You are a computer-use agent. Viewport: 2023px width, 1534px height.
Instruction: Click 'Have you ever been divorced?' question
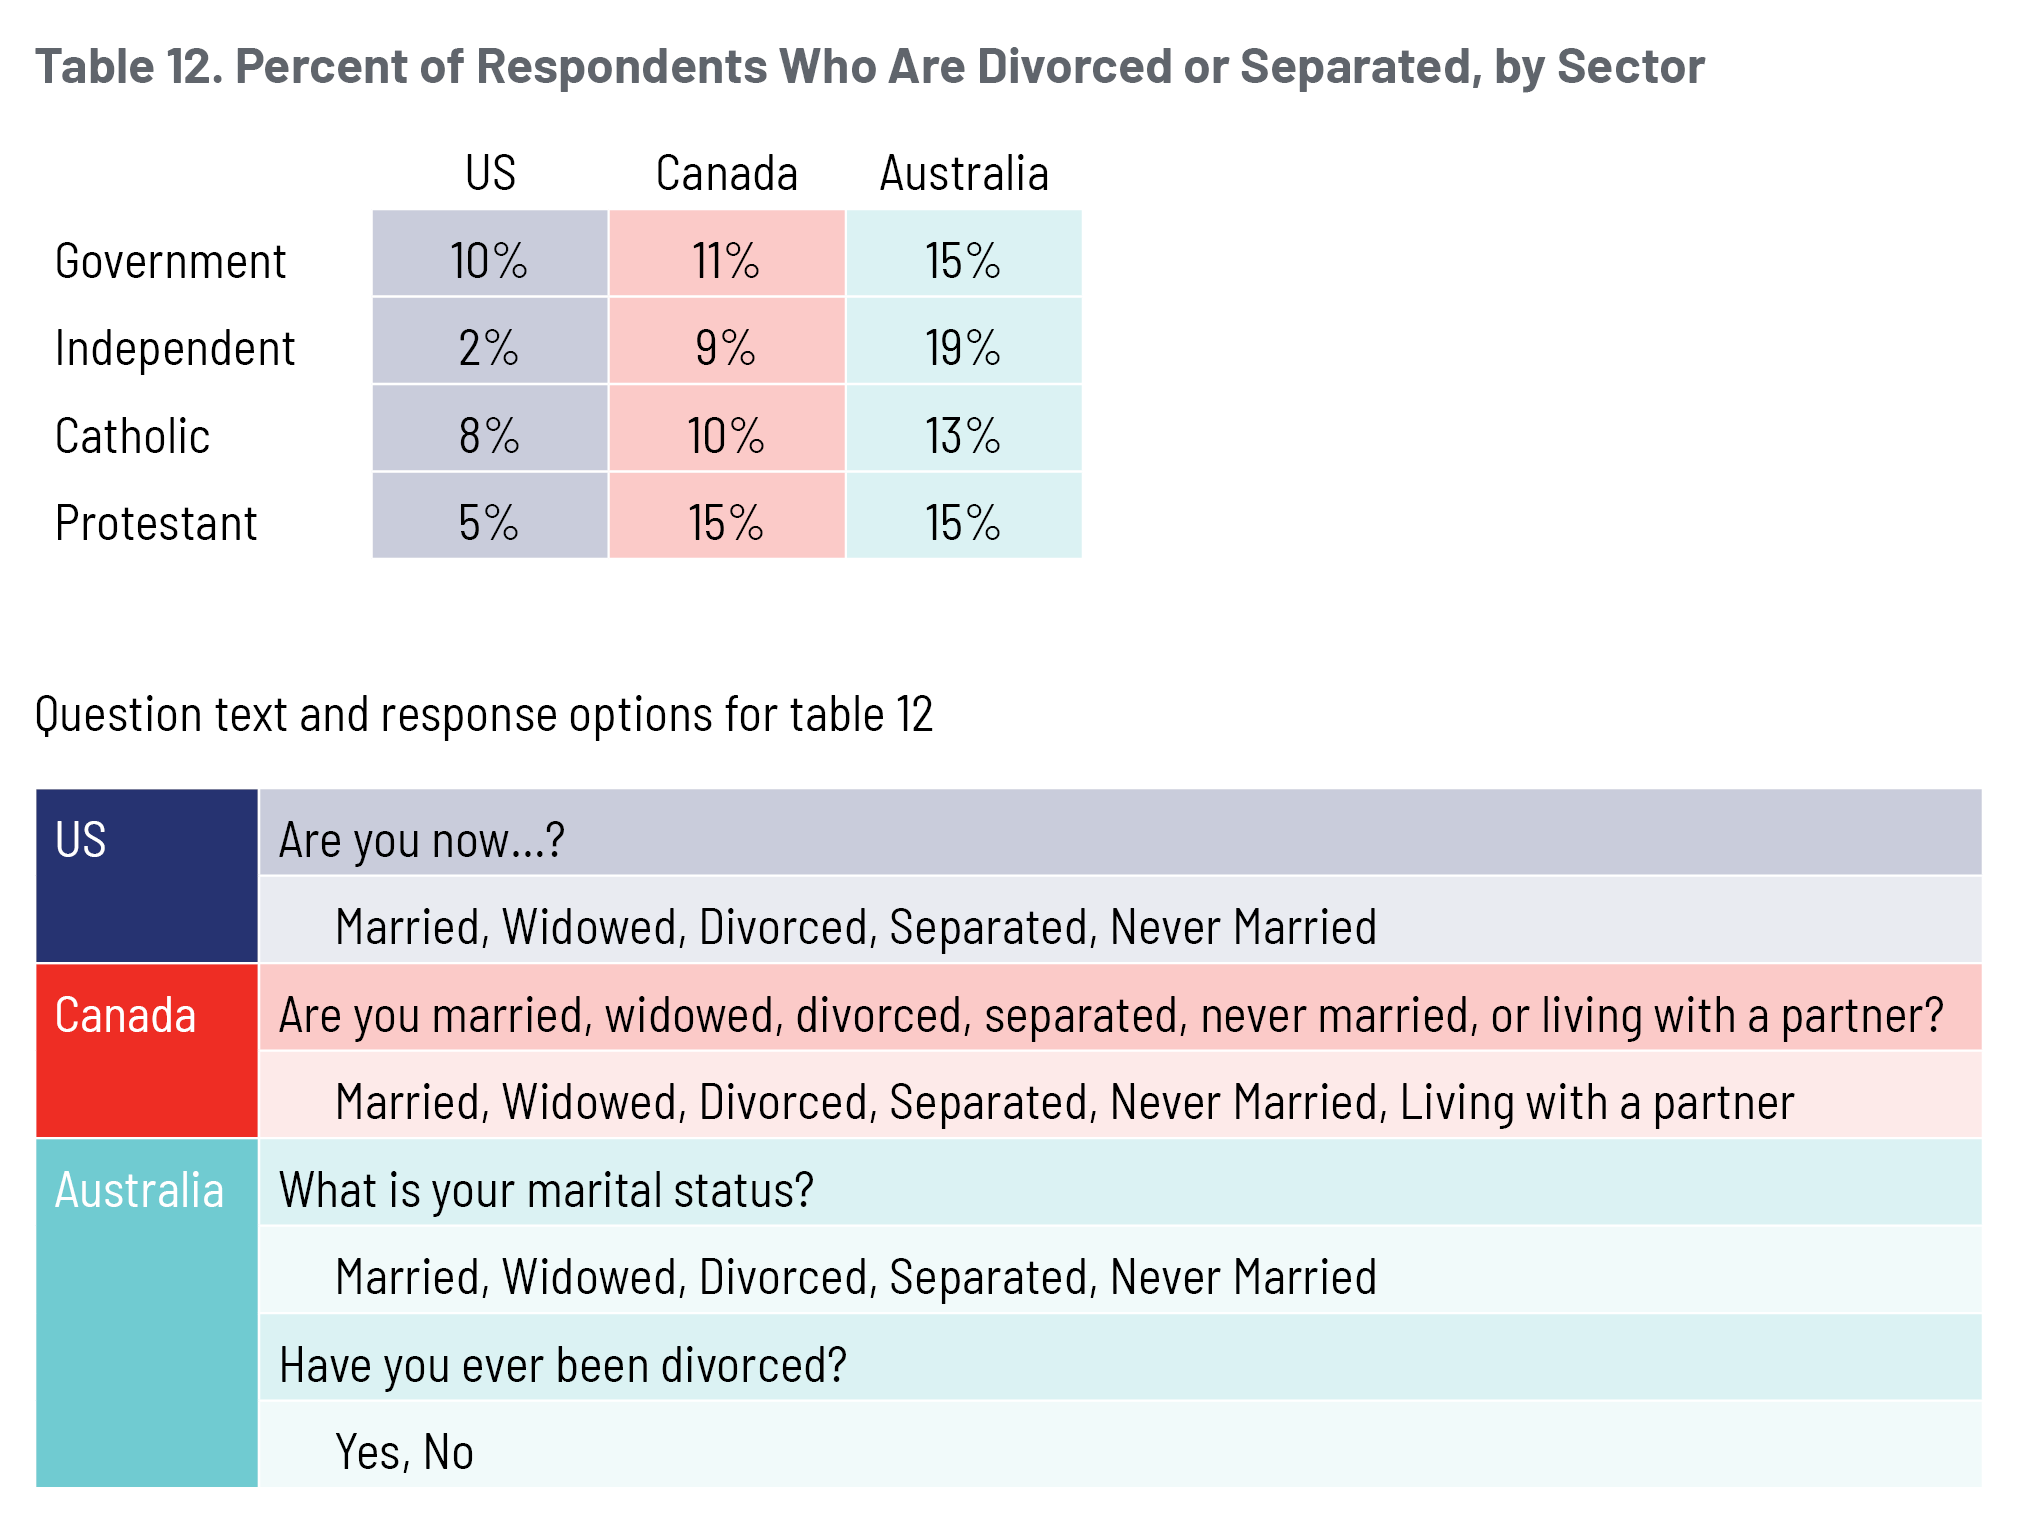tap(562, 1366)
